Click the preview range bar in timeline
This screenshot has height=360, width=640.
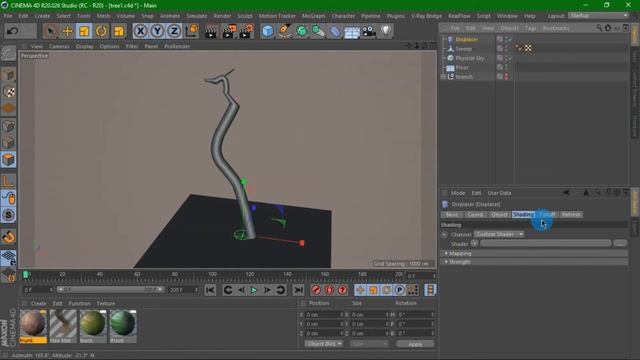pyautogui.click(x=110, y=289)
